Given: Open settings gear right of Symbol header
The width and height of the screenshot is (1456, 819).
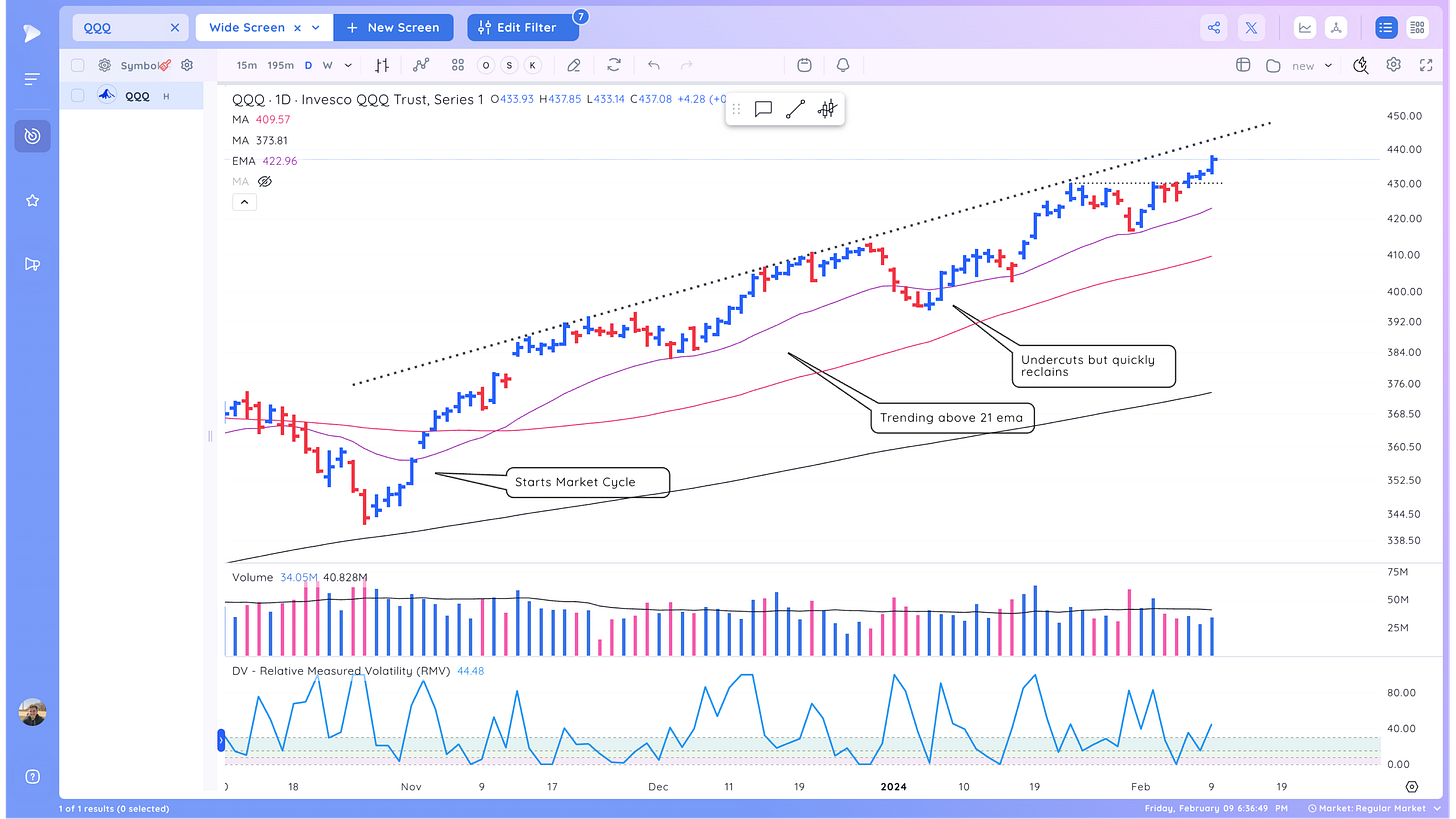Looking at the screenshot, I should [x=186, y=66].
